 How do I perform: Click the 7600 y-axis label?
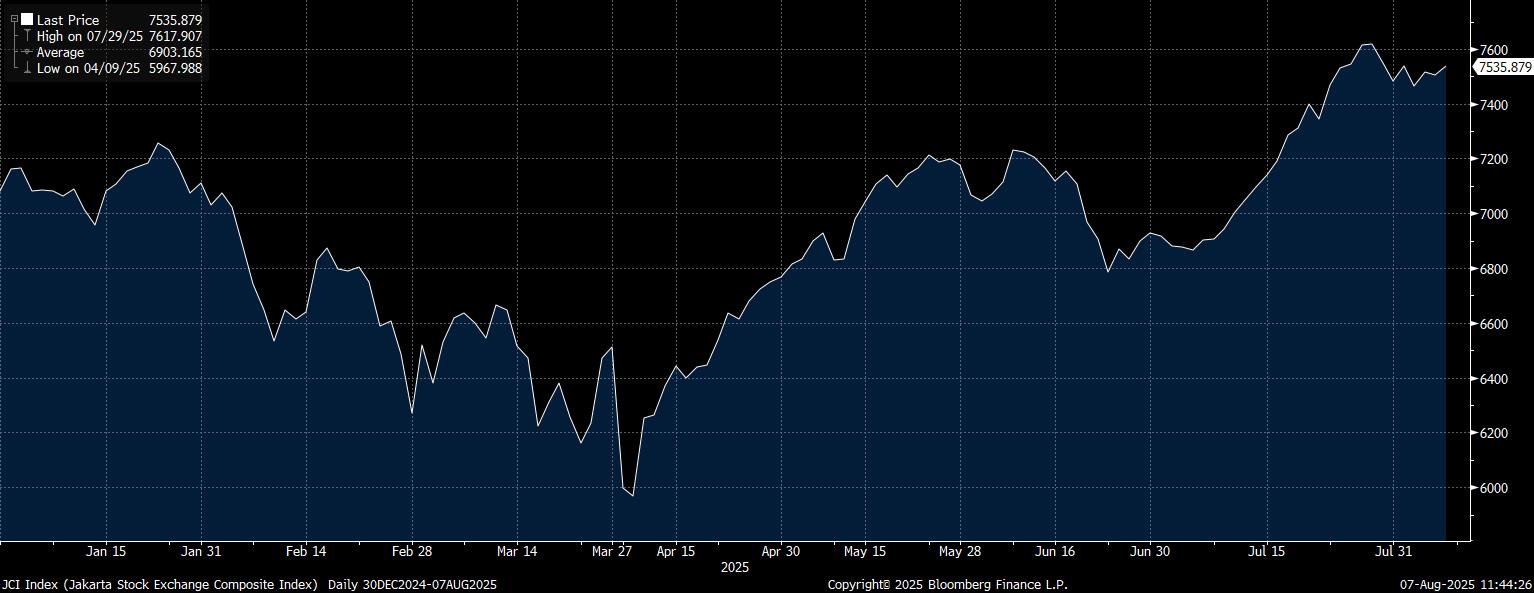(1493, 50)
